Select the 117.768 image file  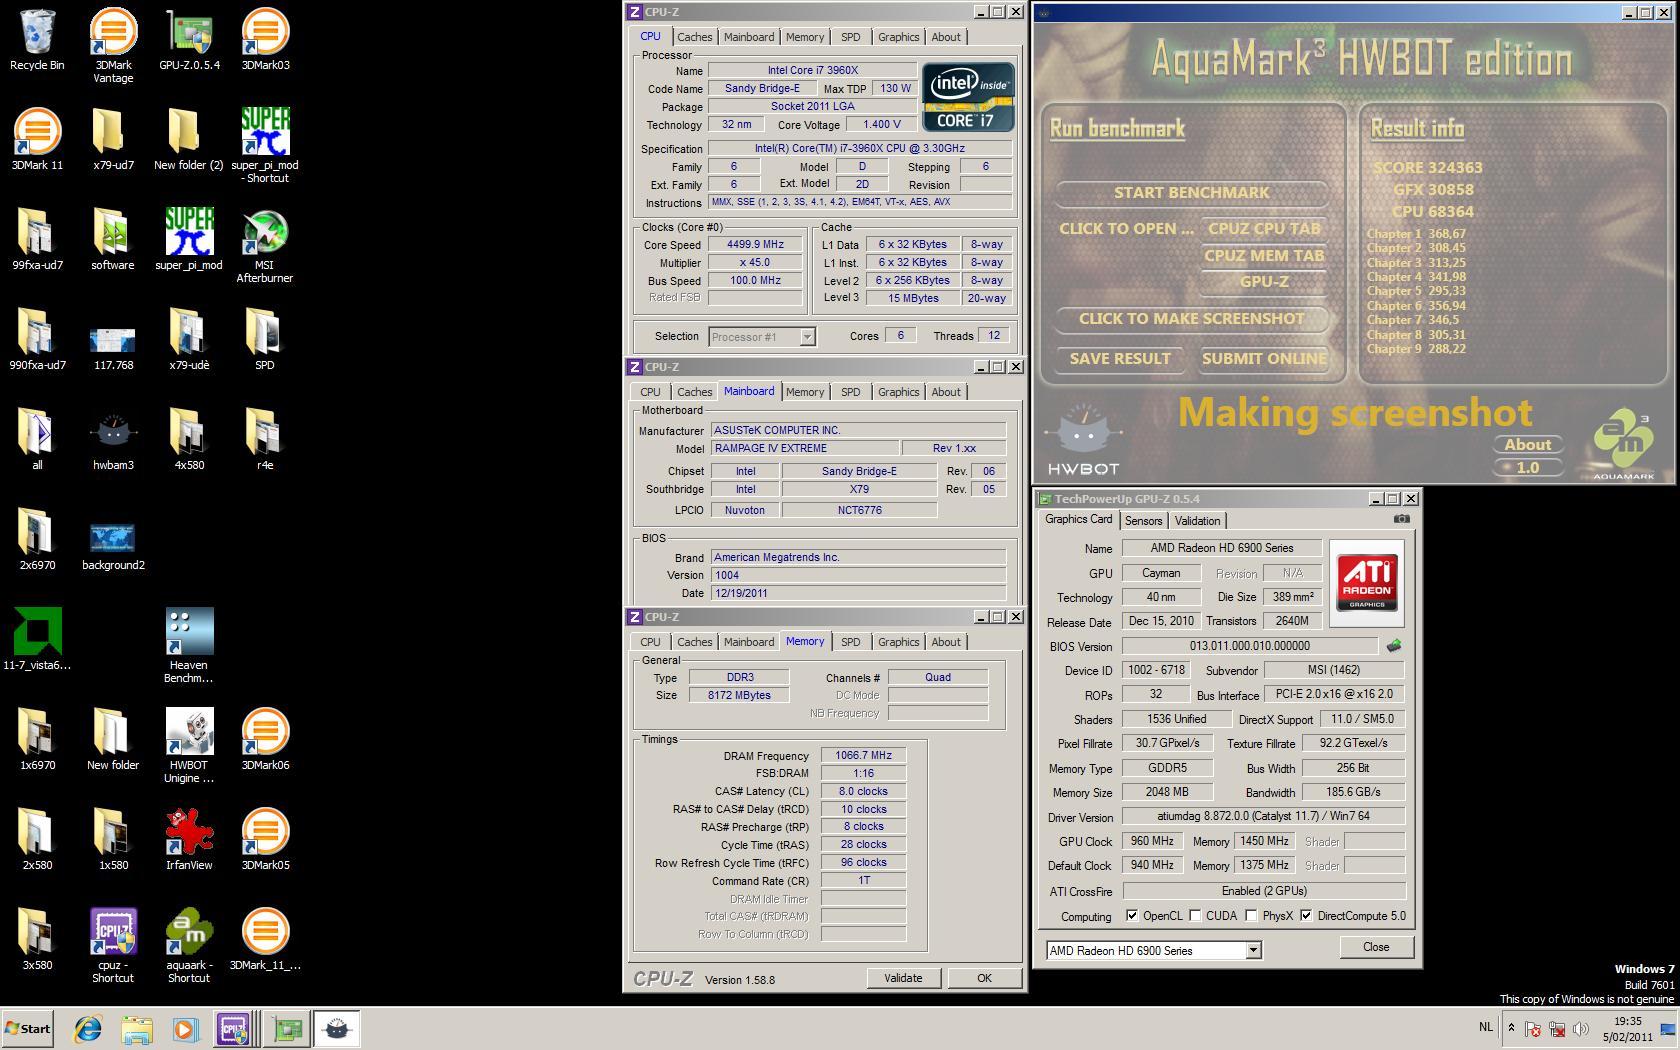(113, 345)
